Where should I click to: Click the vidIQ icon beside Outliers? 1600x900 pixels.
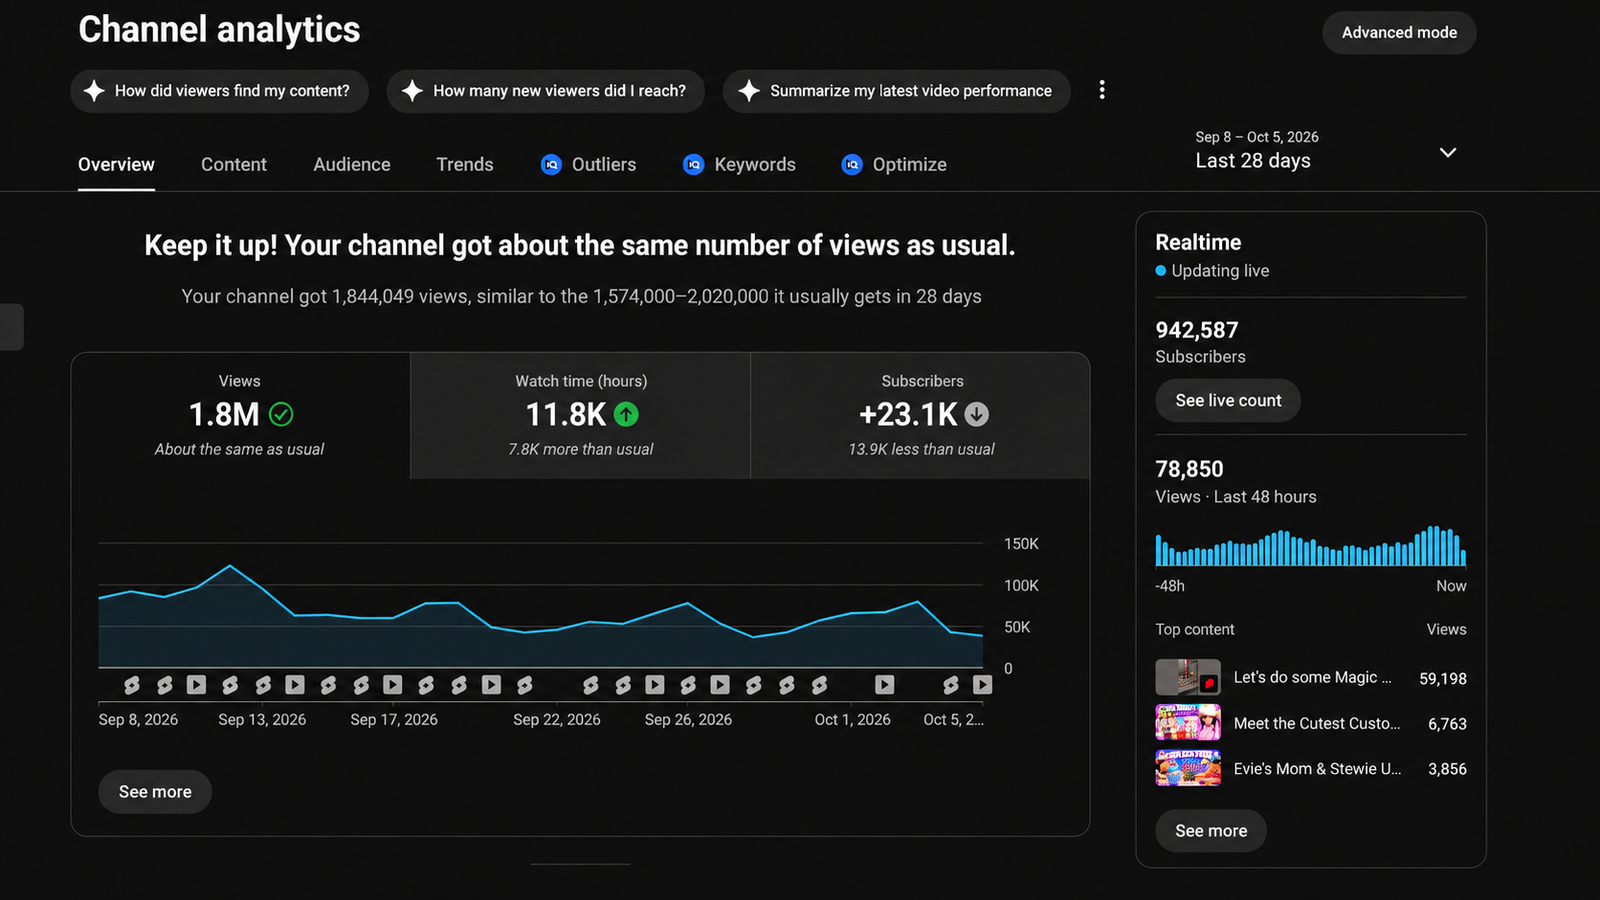[x=551, y=165]
